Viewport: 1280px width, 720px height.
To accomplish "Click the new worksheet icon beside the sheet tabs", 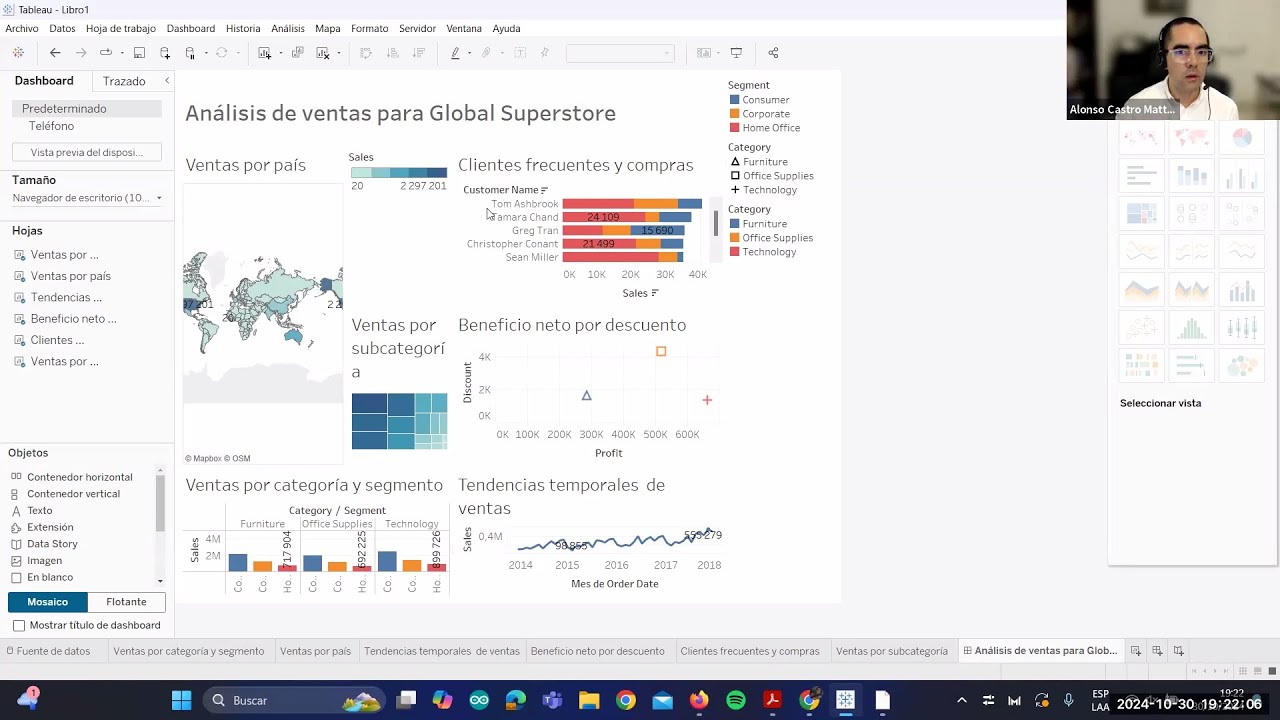I will click(1136, 651).
